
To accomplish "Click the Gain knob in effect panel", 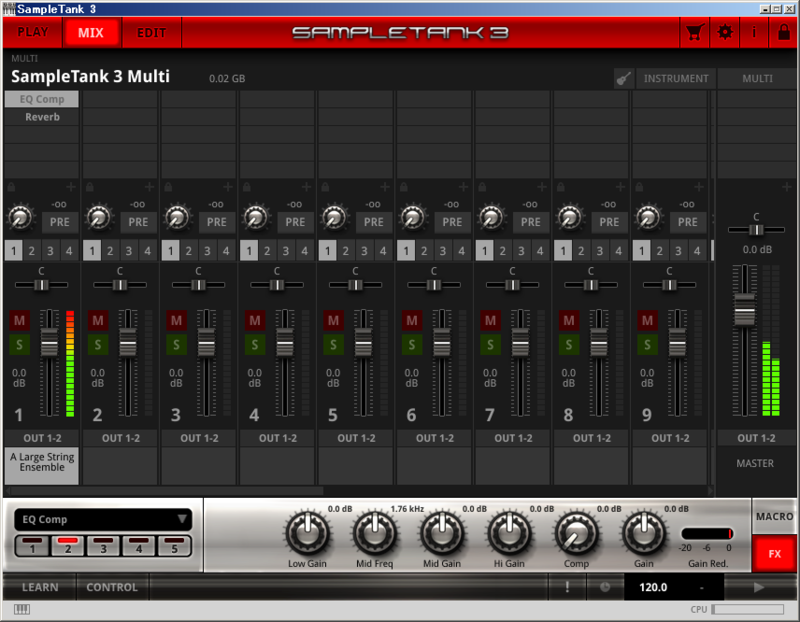I will (x=644, y=533).
